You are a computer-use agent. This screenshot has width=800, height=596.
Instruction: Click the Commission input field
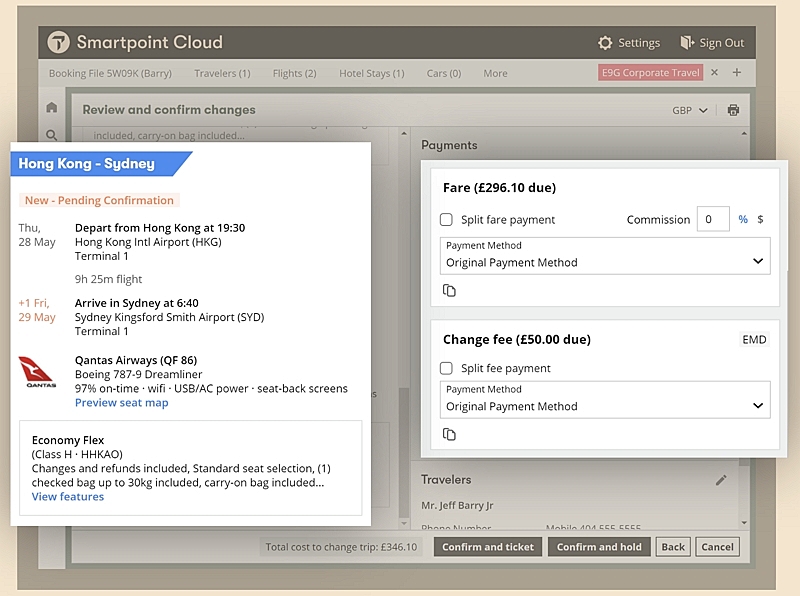point(713,219)
